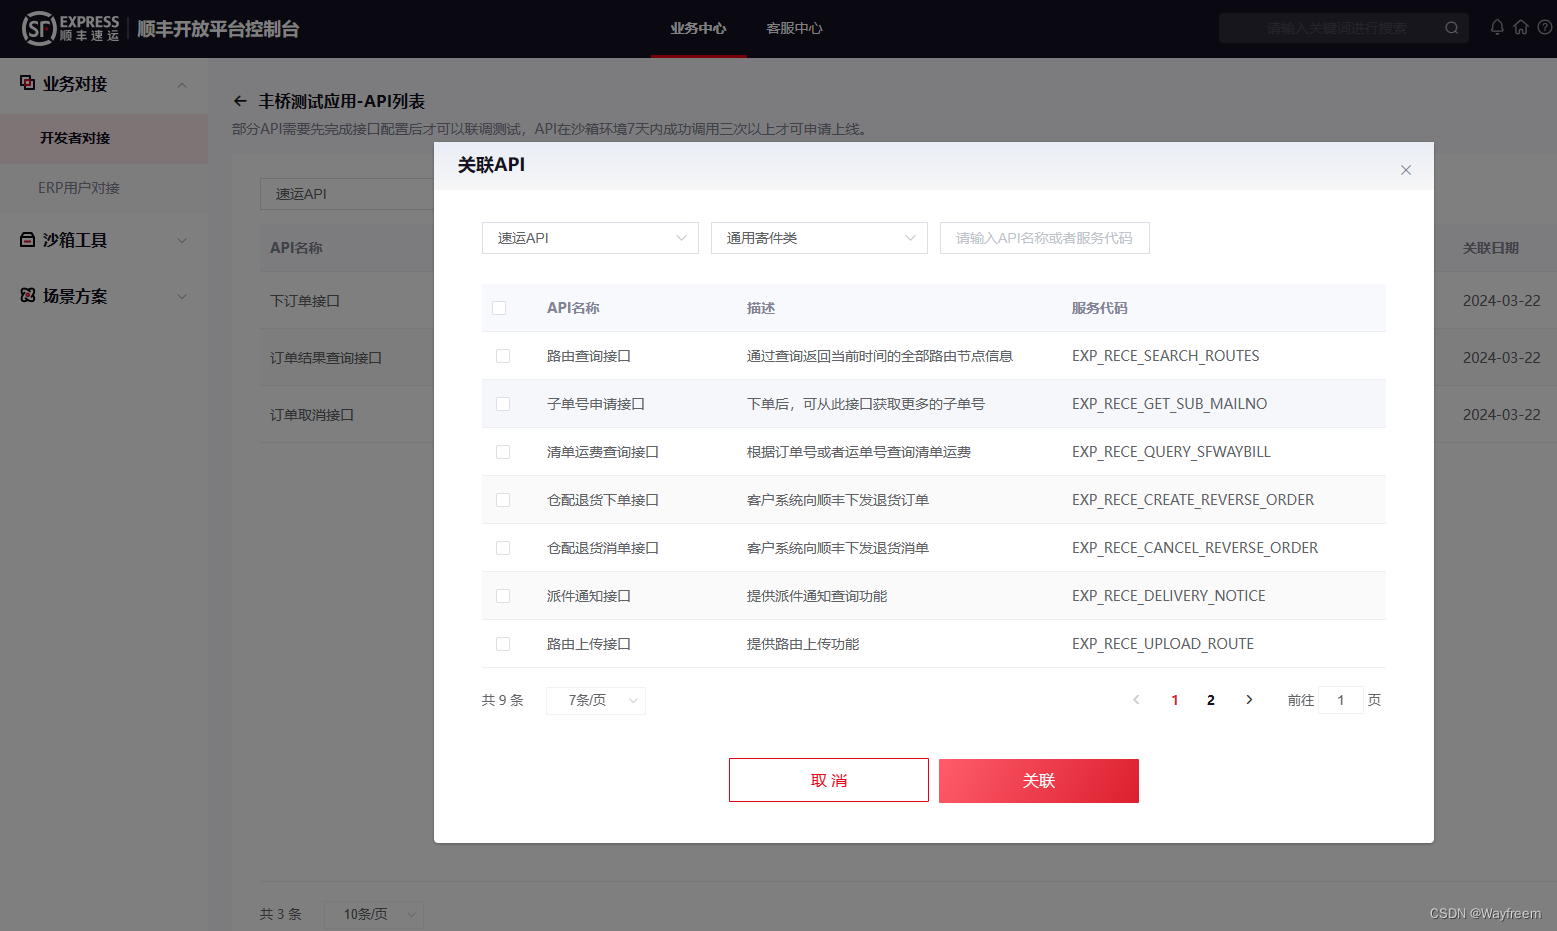Viewport: 1557px width, 931px height.
Task: Click EXP_RECE_SEARCH_ROUTES service code
Action: point(1165,356)
